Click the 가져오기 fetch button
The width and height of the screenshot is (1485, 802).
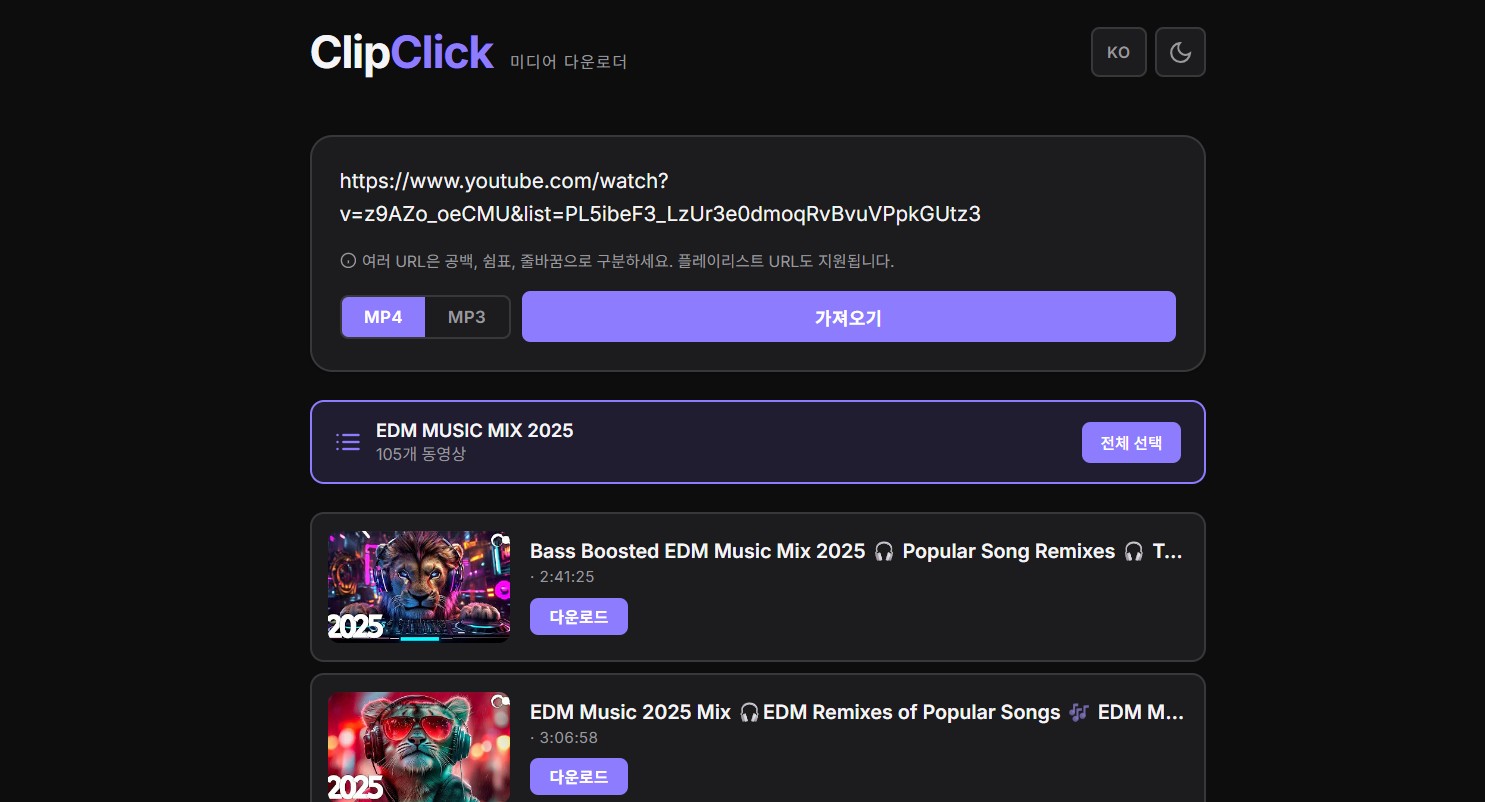(x=849, y=317)
